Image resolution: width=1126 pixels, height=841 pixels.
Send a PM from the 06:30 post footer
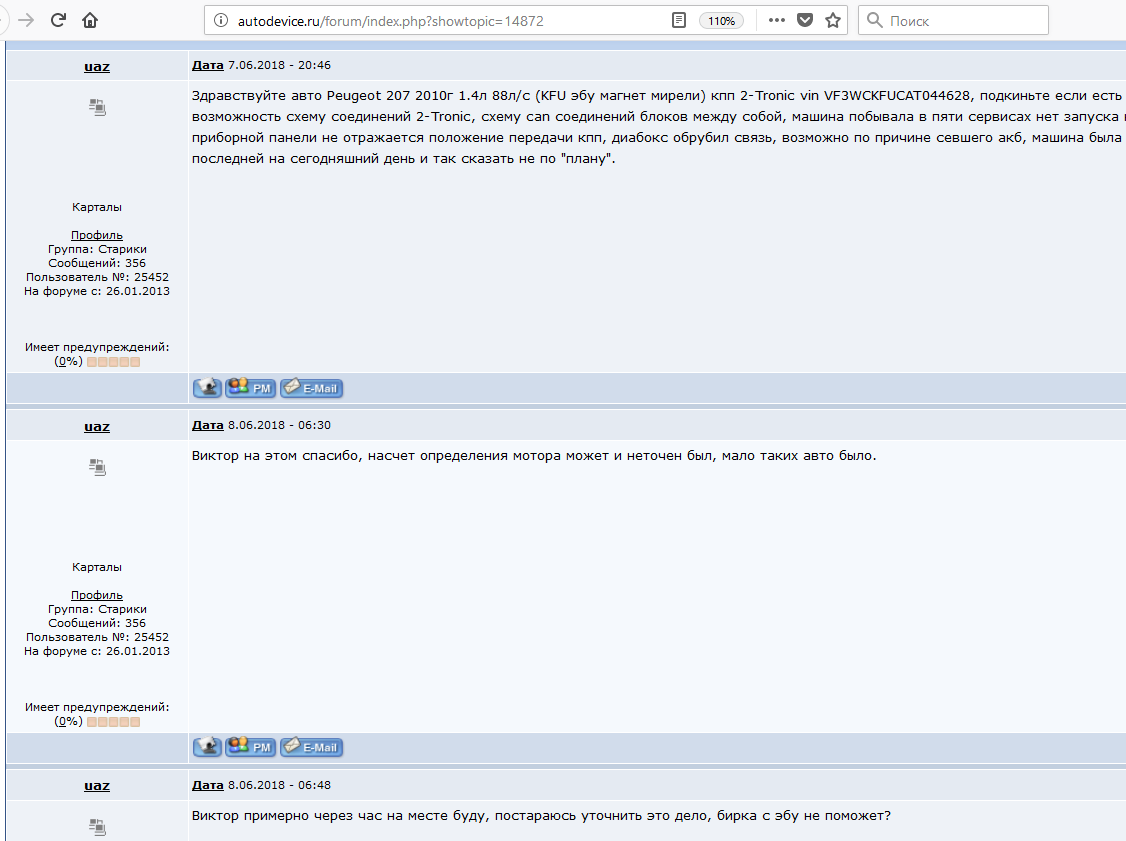(250, 747)
